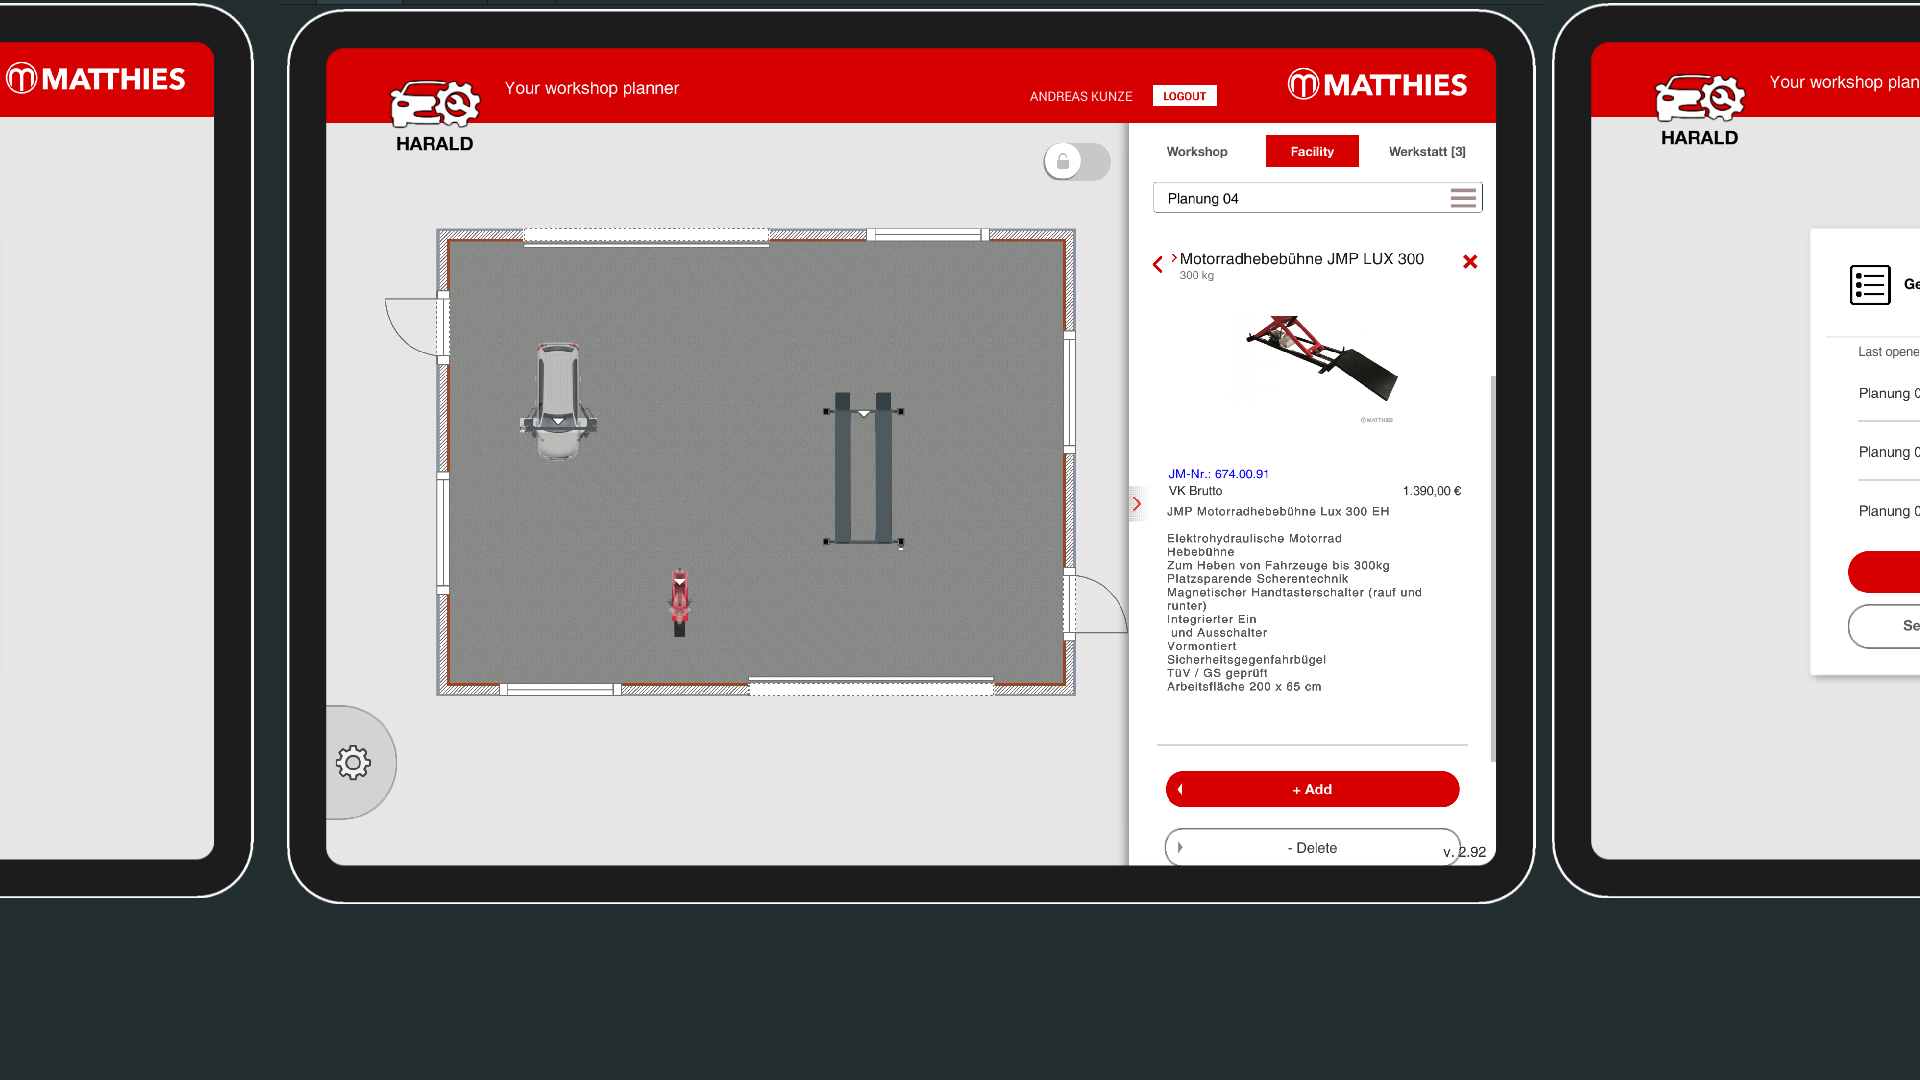
Task: Collapse the side panel with red arrow
Action: click(x=1137, y=504)
